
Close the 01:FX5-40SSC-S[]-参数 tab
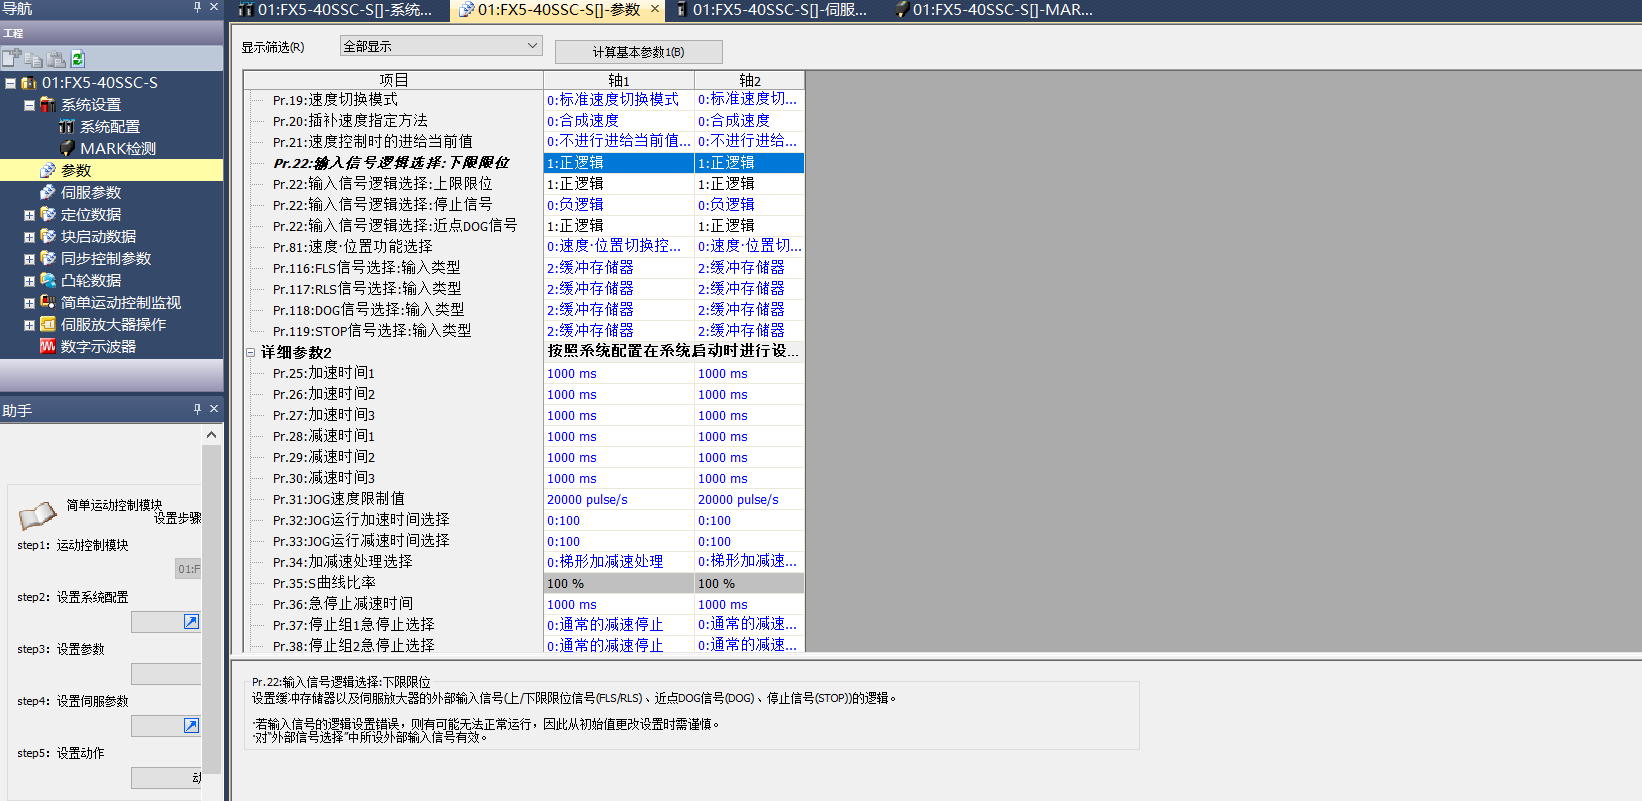point(655,9)
